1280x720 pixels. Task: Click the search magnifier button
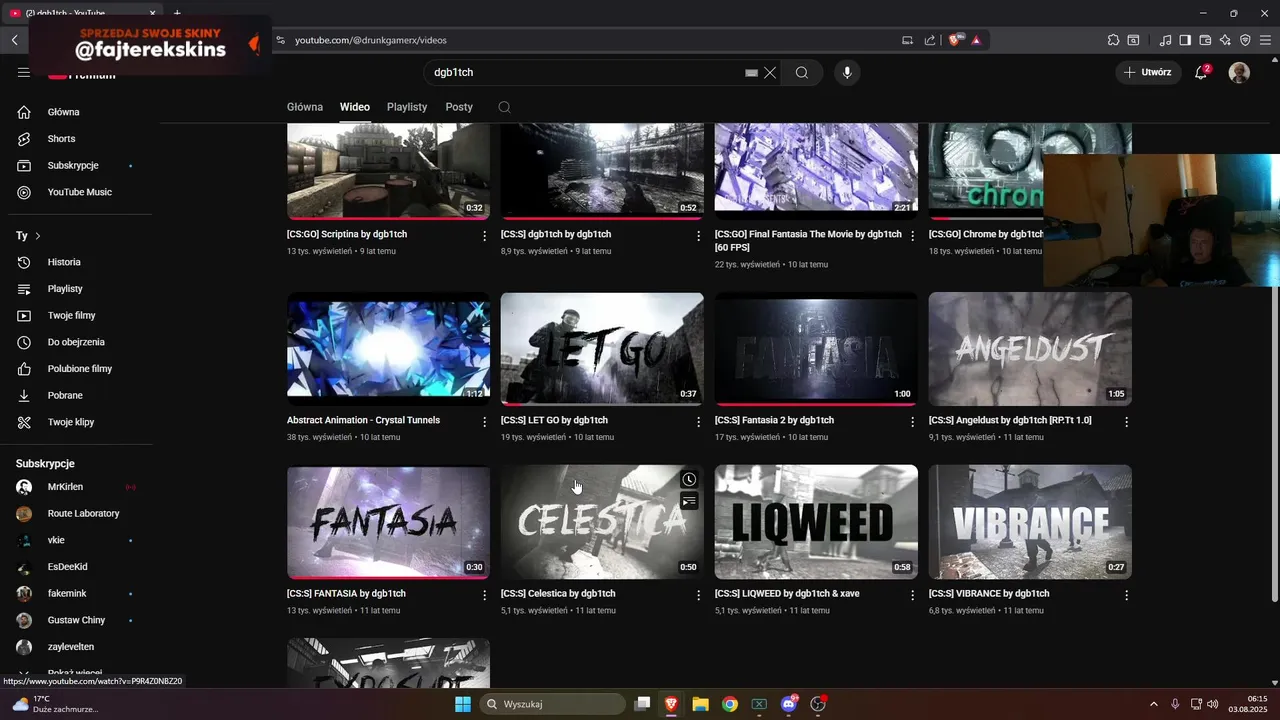[x=802, y=72]
